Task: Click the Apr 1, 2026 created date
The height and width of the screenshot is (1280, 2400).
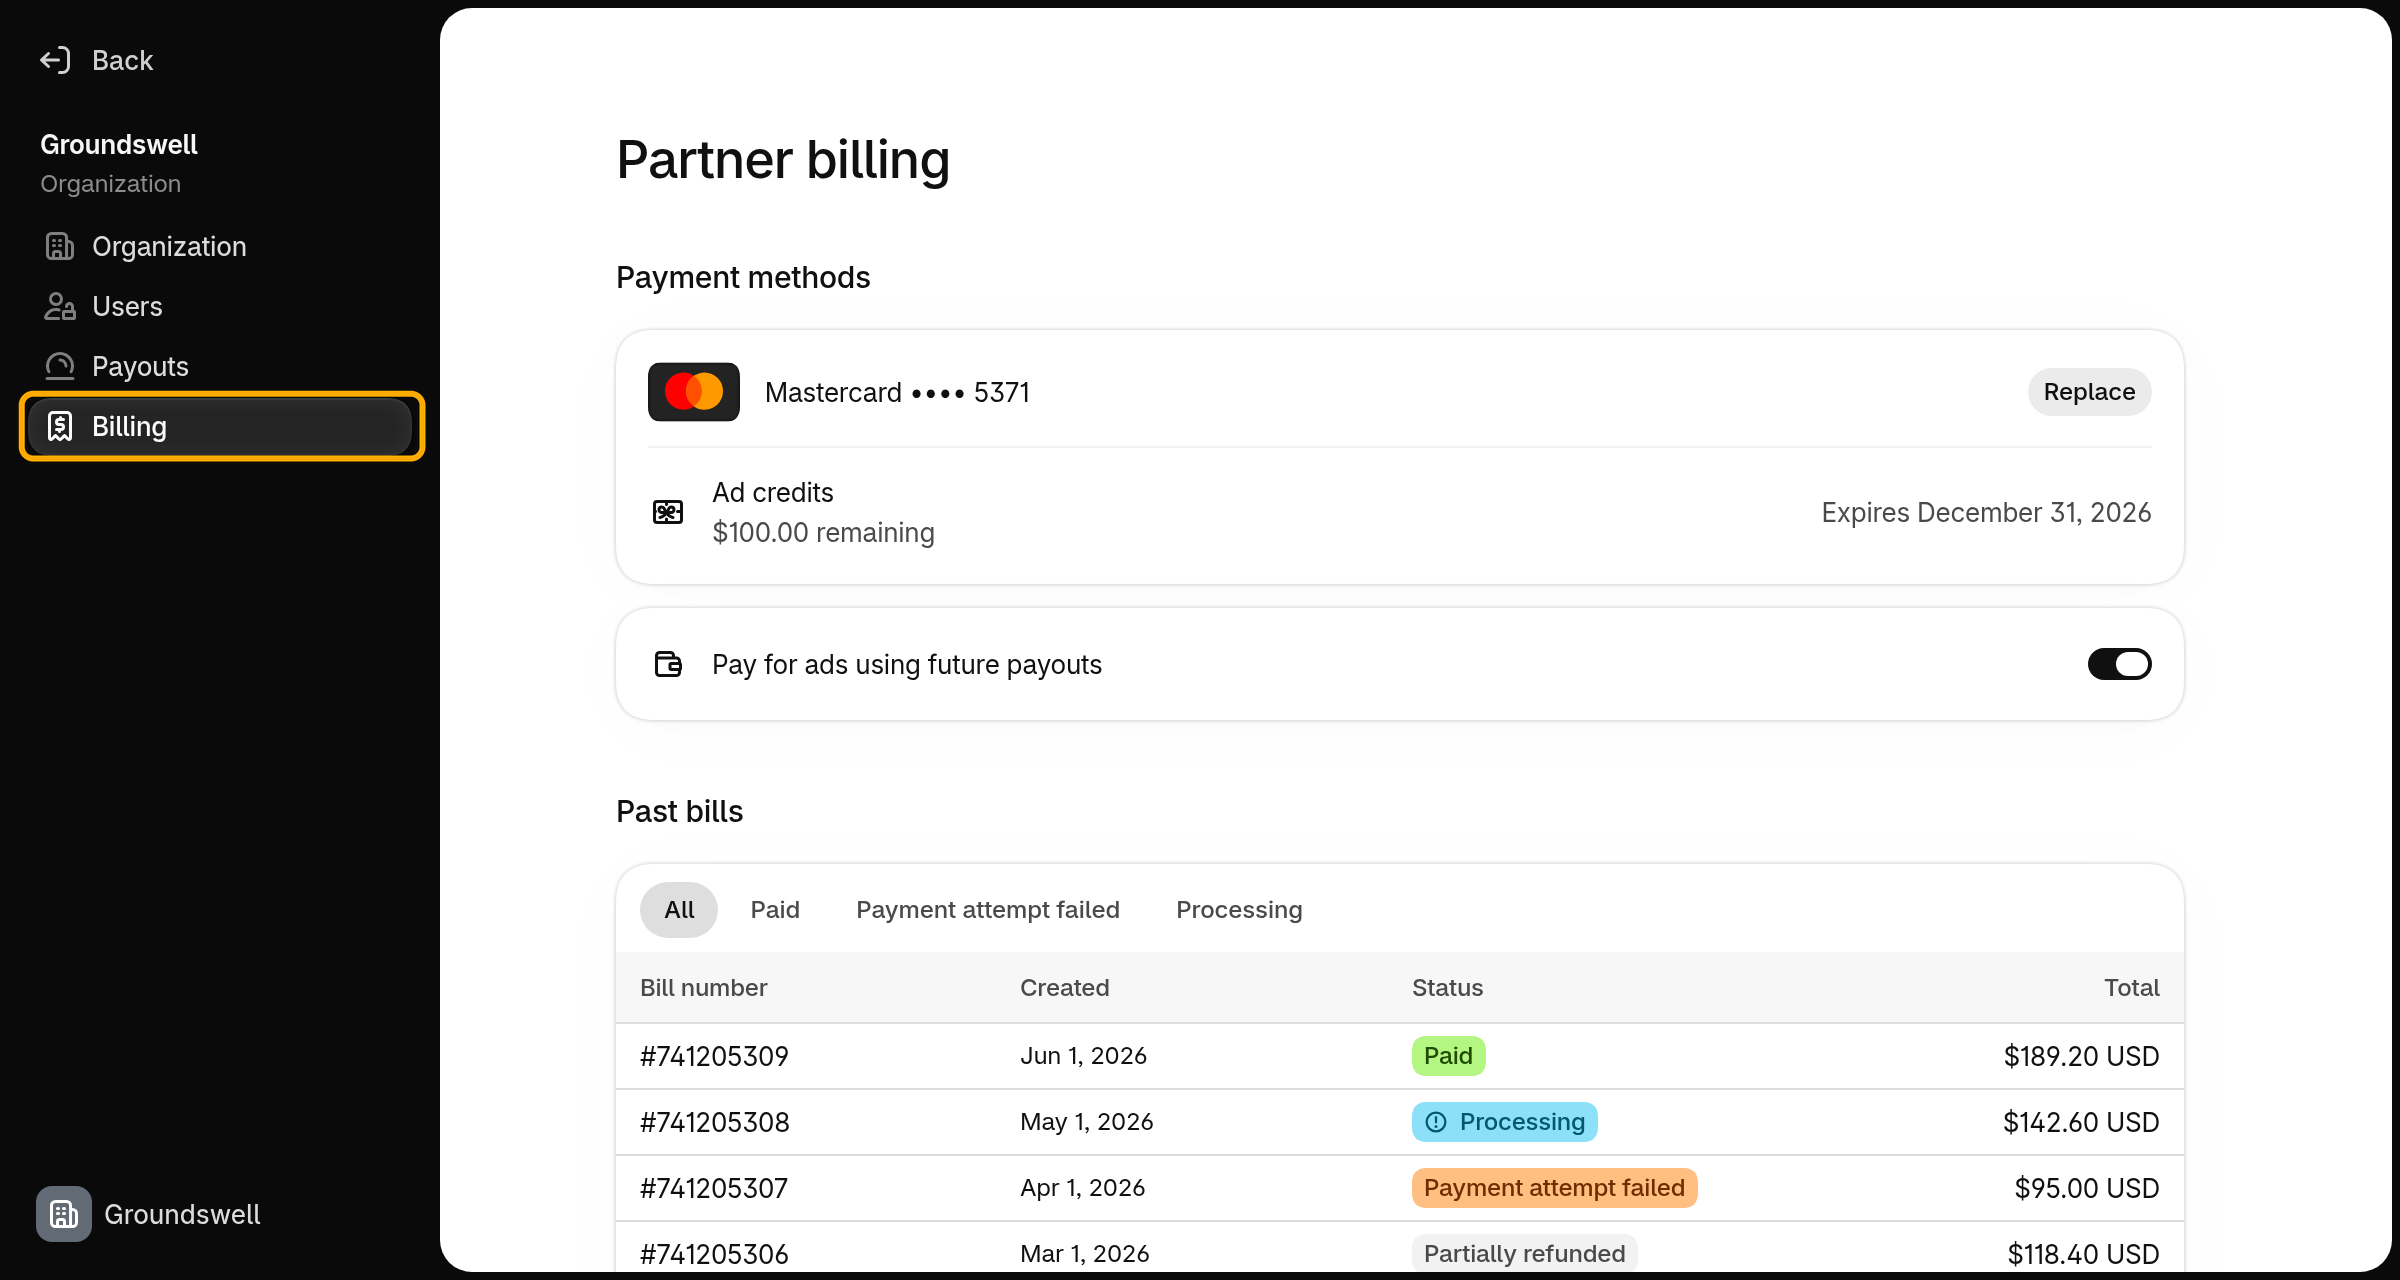Action: [1082, 1188]
